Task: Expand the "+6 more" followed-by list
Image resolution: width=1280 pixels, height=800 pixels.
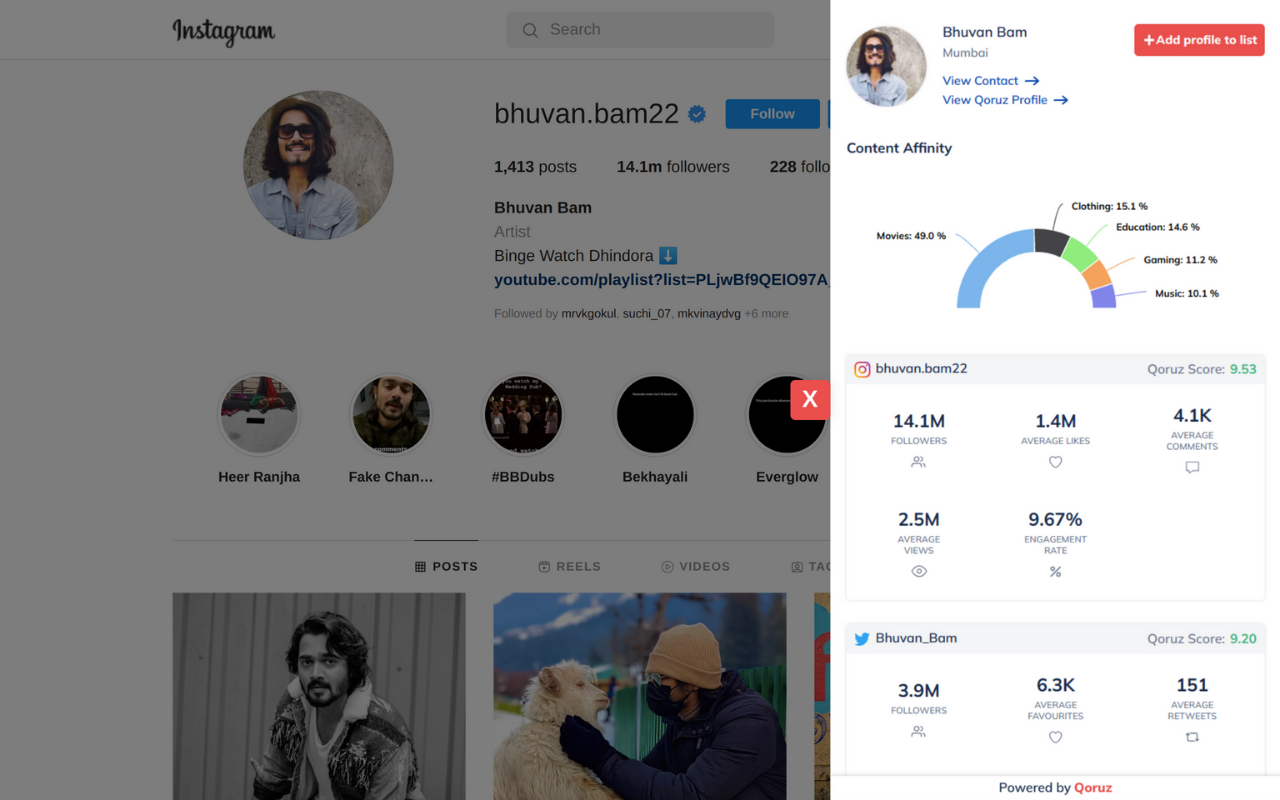Action: pos(766,313)
